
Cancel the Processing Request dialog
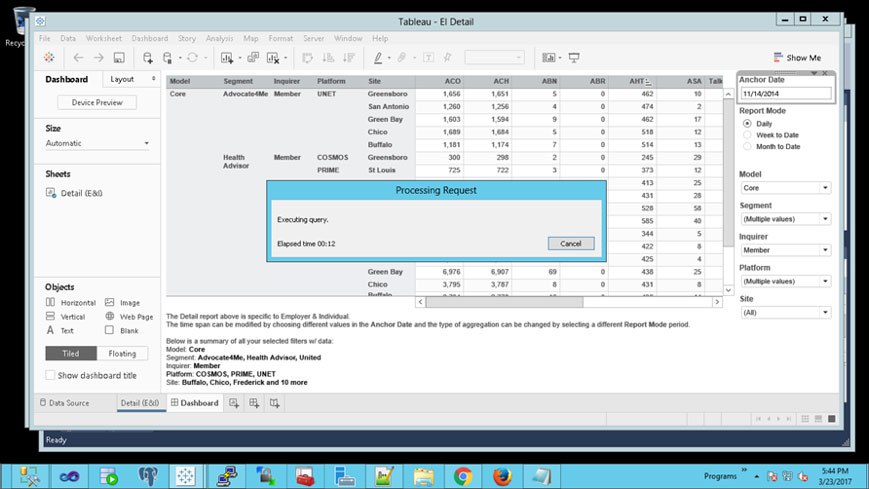click(571, 243)
